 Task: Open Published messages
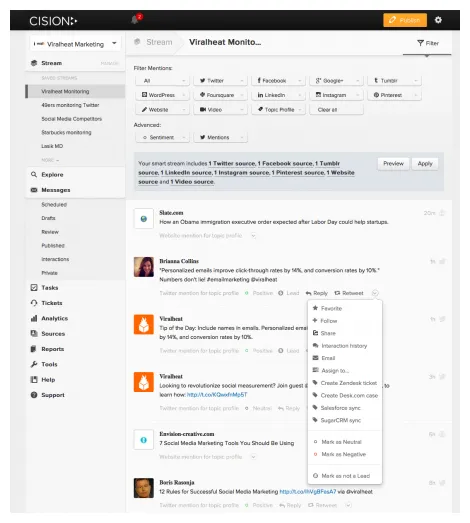point(53,245)
